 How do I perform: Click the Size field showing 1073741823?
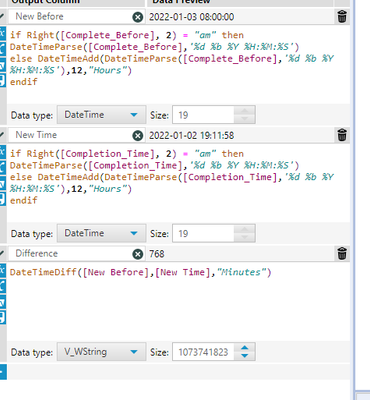(203, 352)
